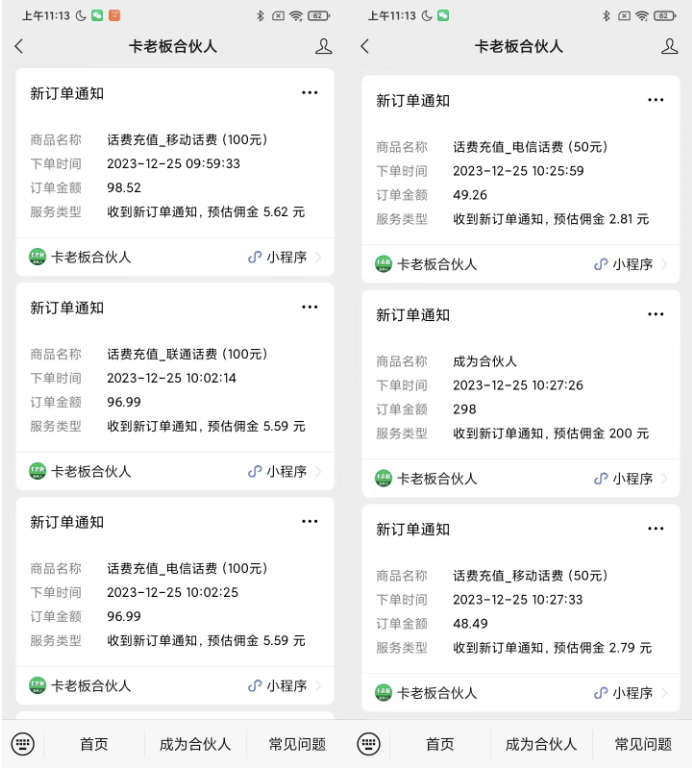Open 小程序 link on 电信话费 (100元) card
Screen dimensions: 692x770
(x=278, y=686)
